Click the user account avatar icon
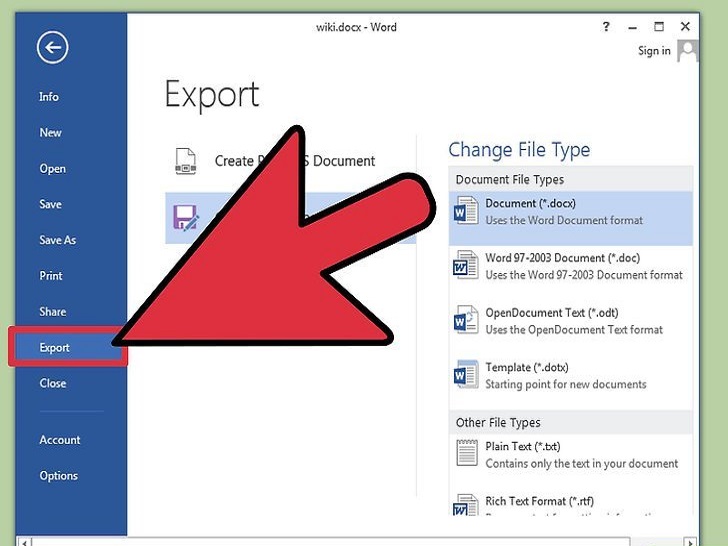Screen dimensions: 728x546 (688, 51)
